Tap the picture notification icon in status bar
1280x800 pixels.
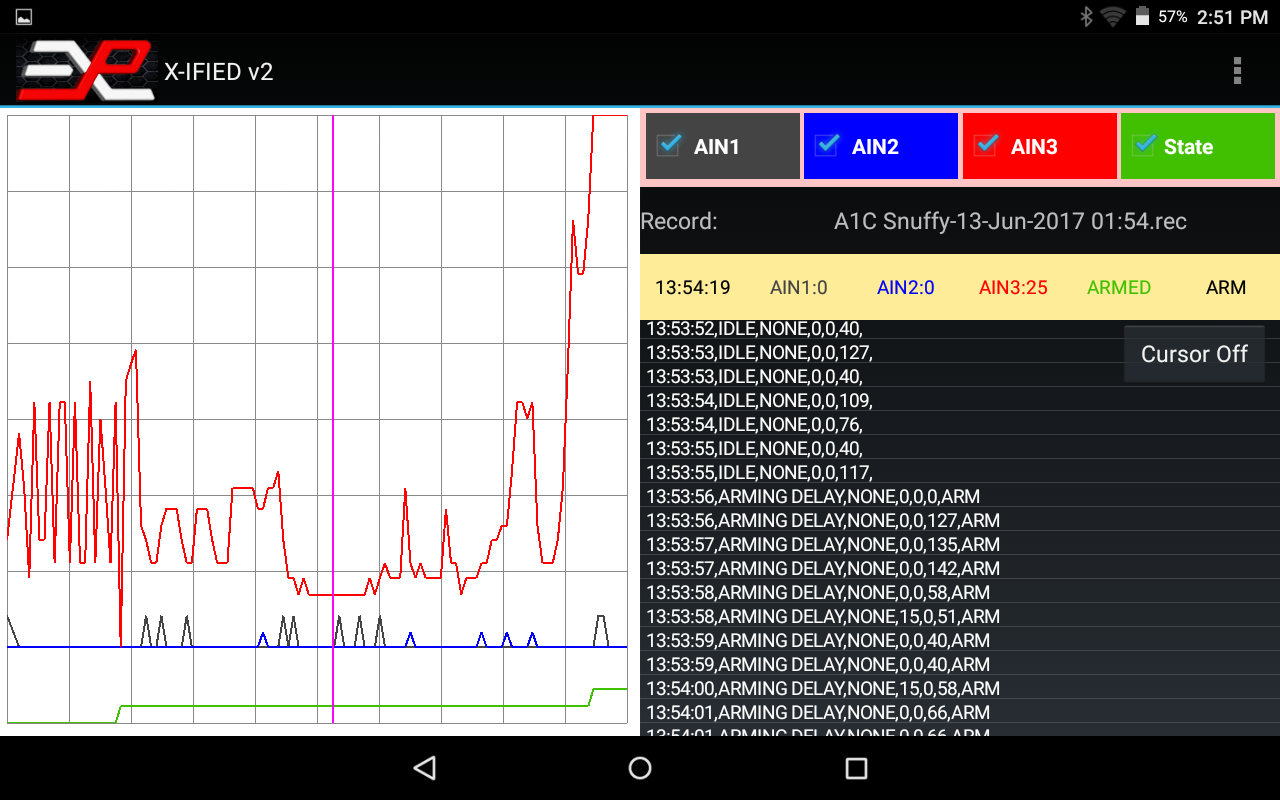point(24,17)
